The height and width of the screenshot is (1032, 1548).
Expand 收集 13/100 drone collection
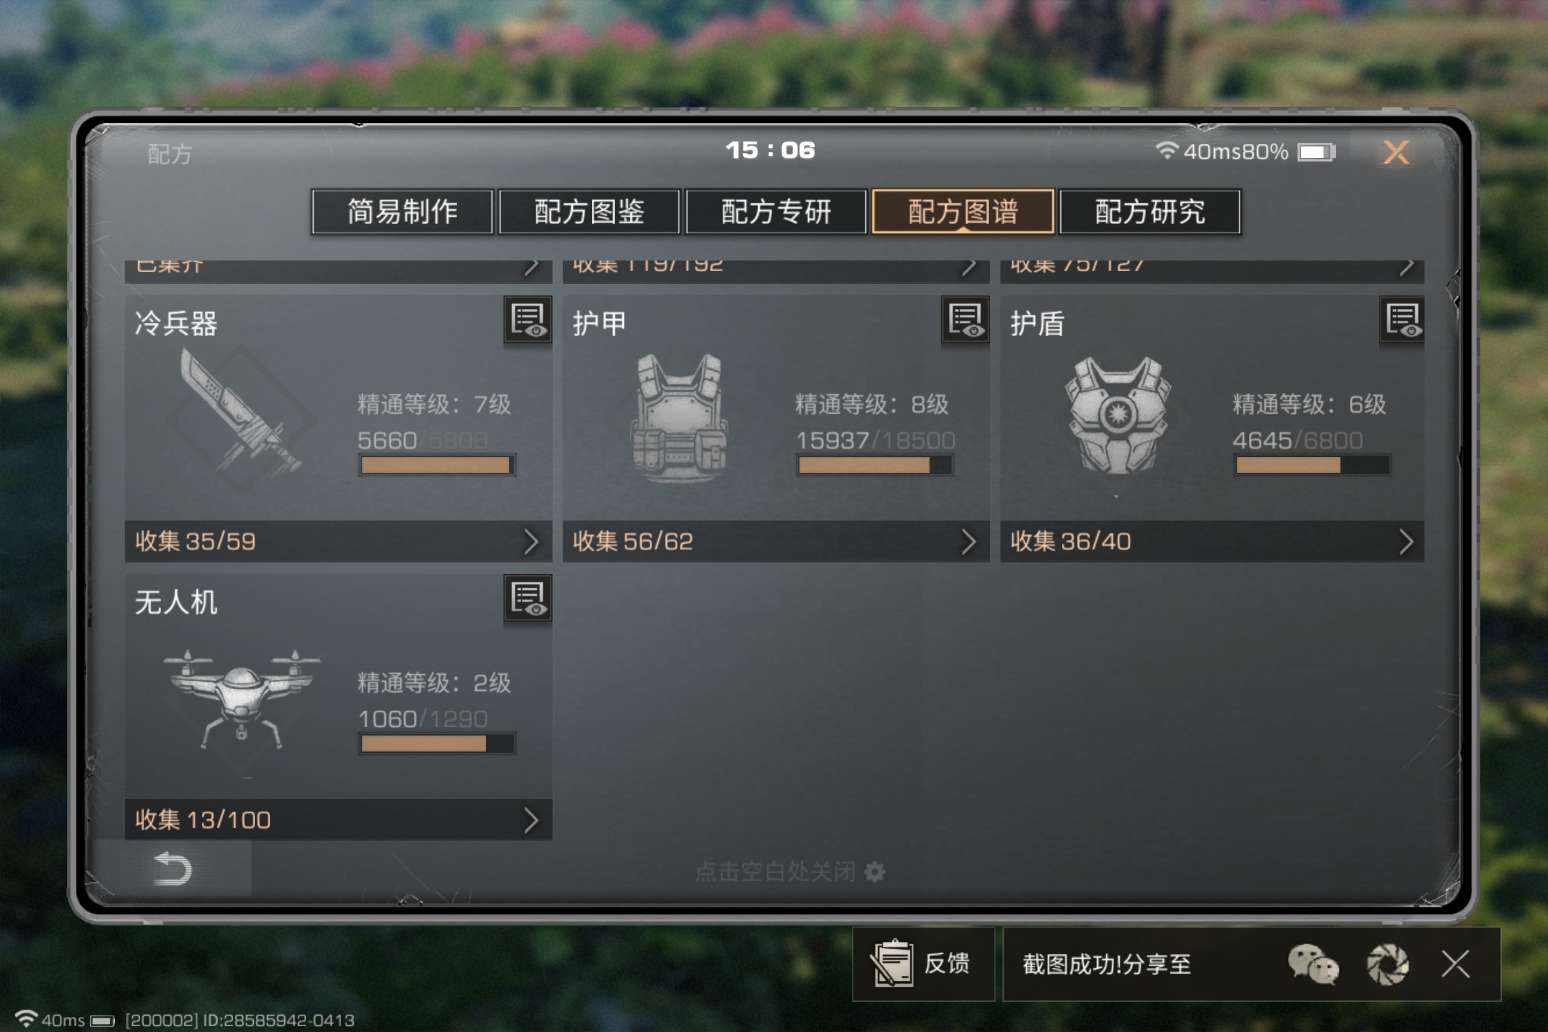pos(338,819)
